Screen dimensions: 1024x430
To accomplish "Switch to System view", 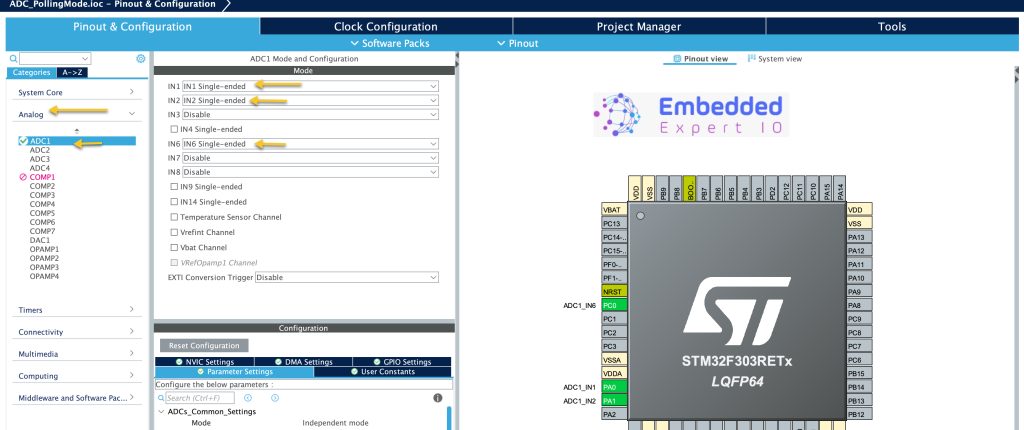I will (775, 59).
